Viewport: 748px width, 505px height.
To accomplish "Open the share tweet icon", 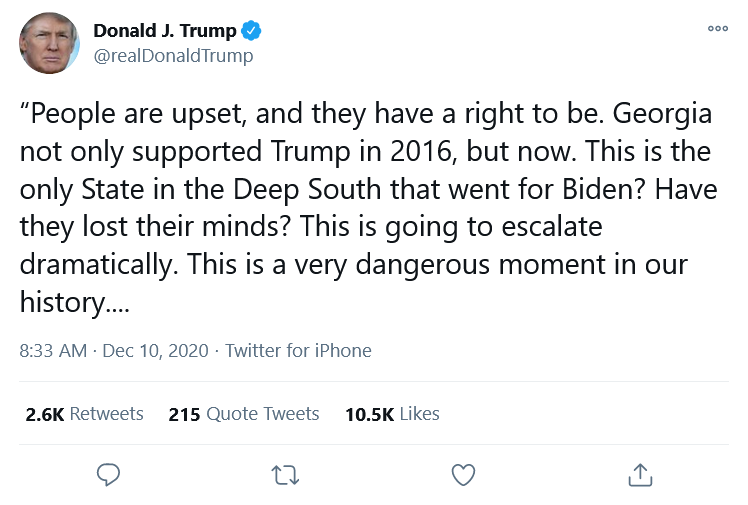I will (640, 475).
